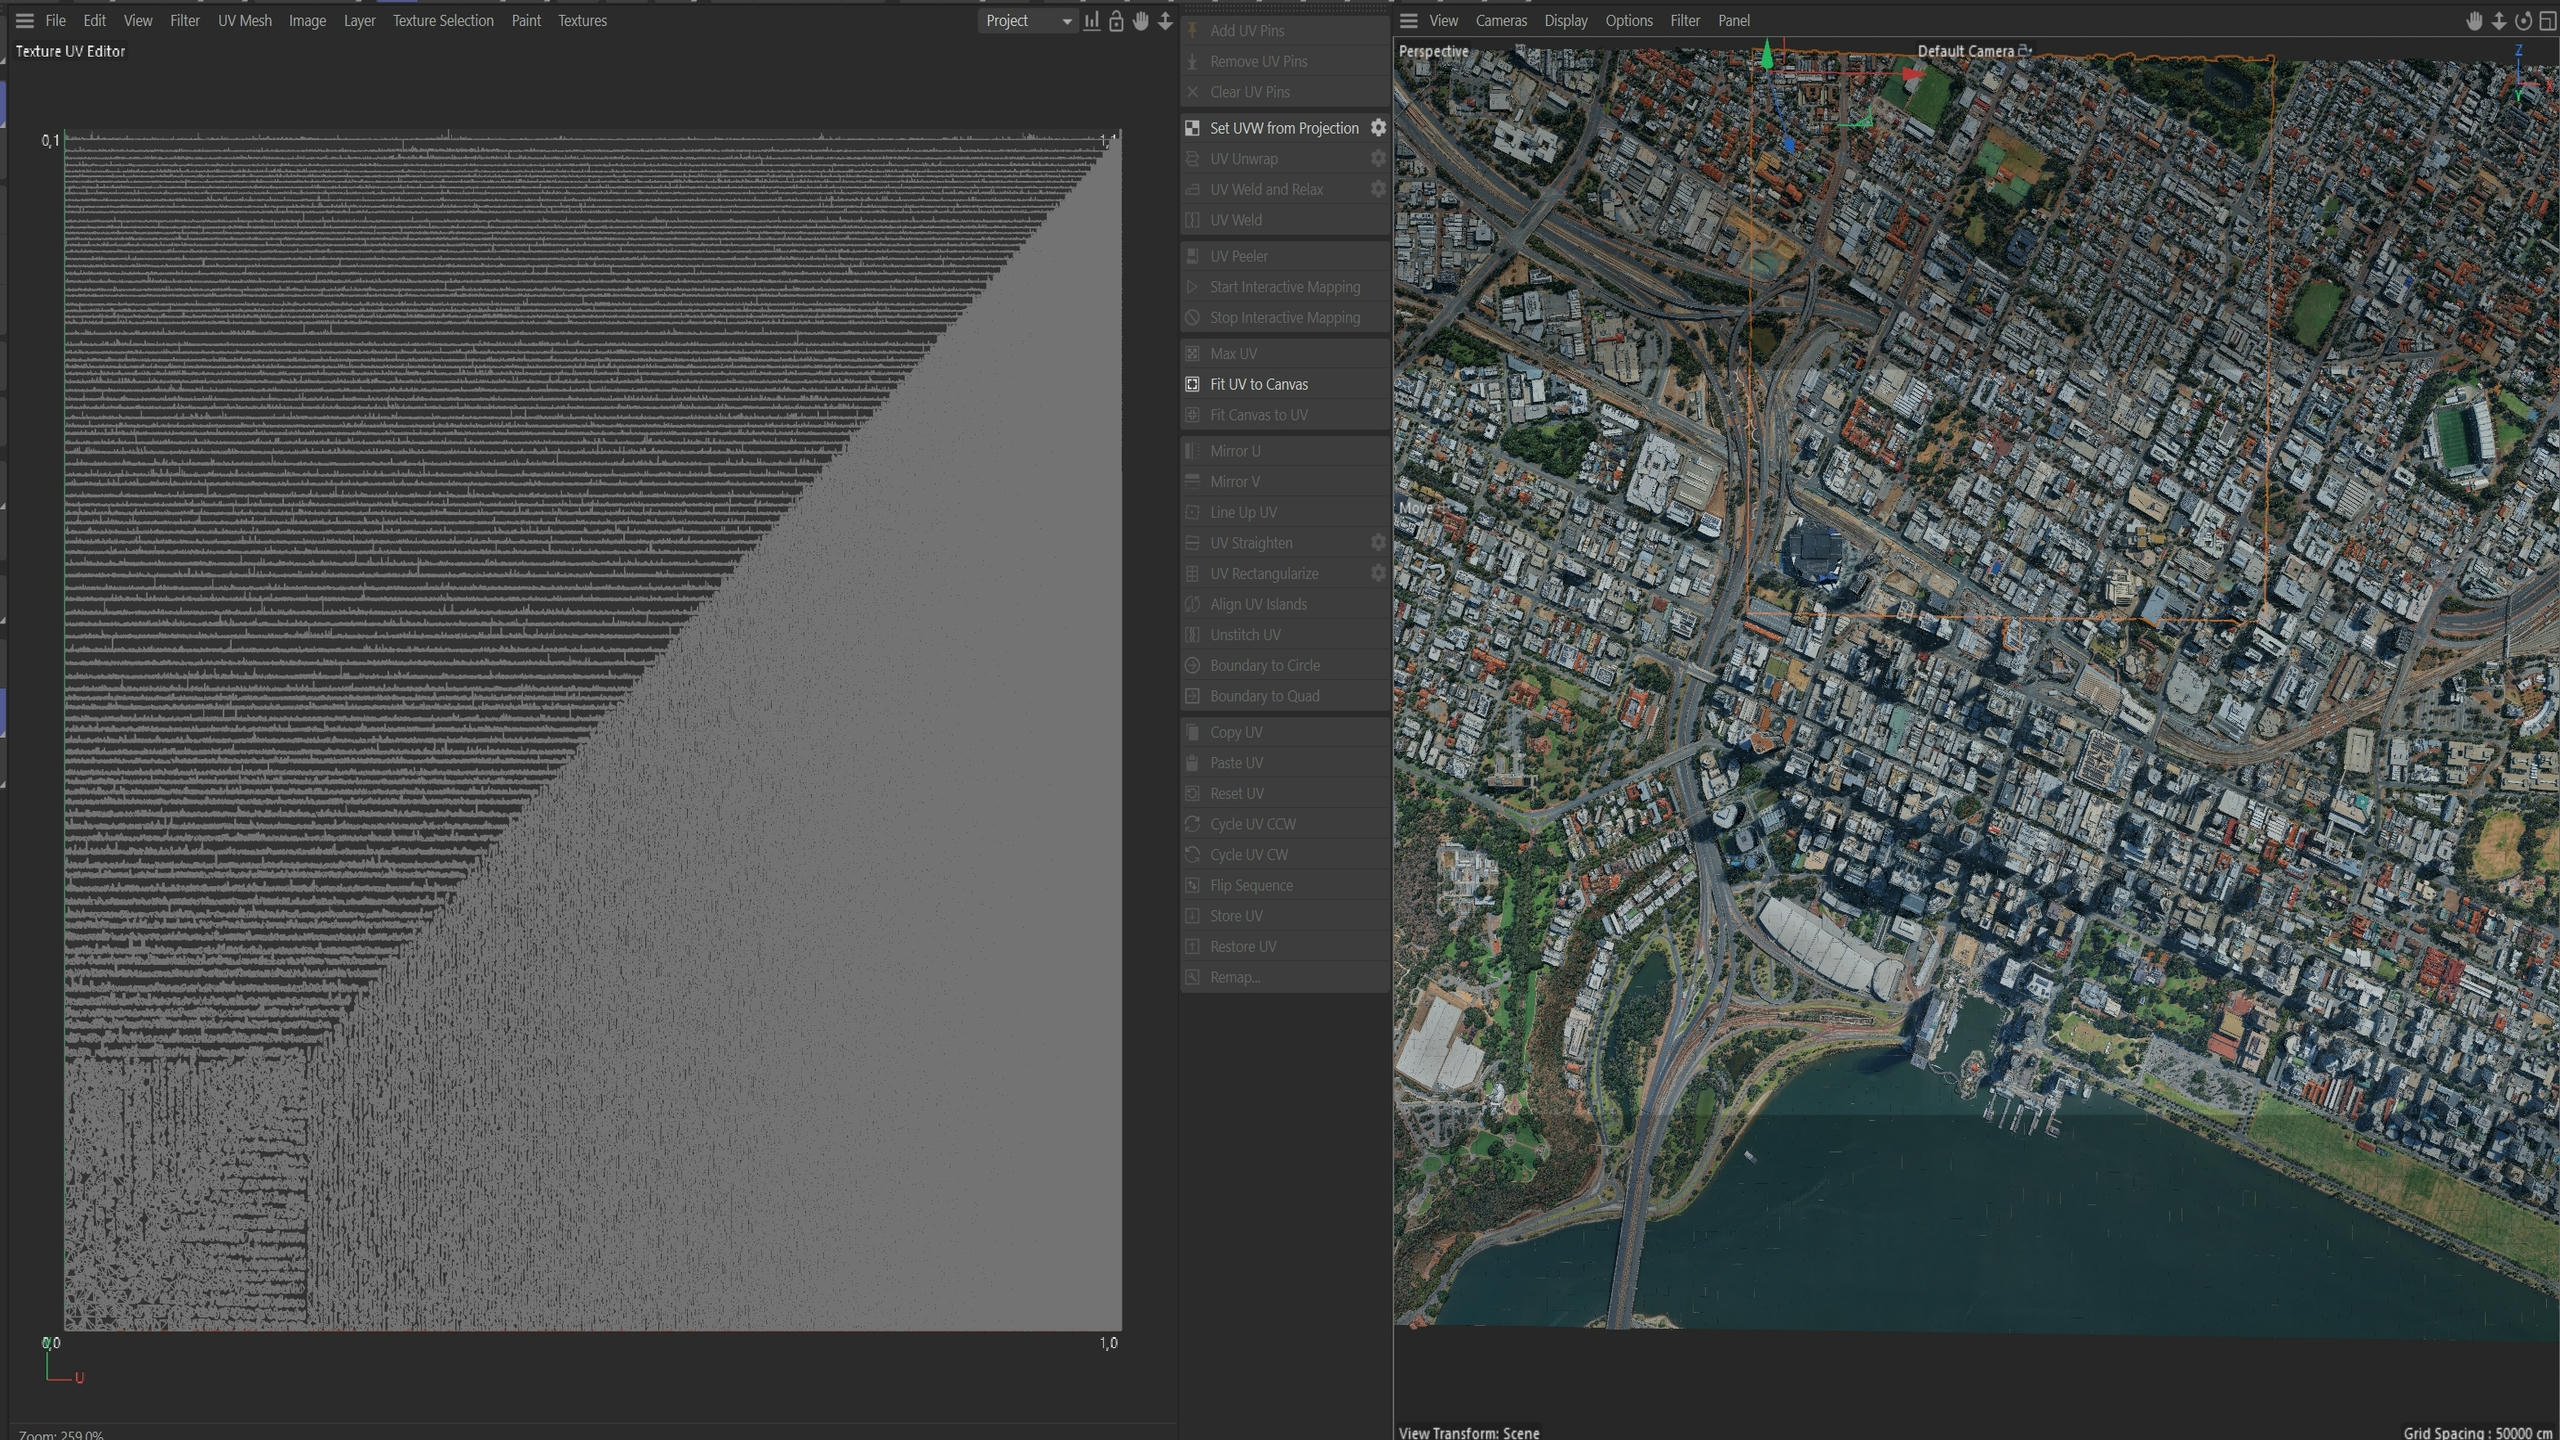2560x1440 pixels.
Task: Click the UV editor pan hand icon
Action: [x=1141, y=21]
